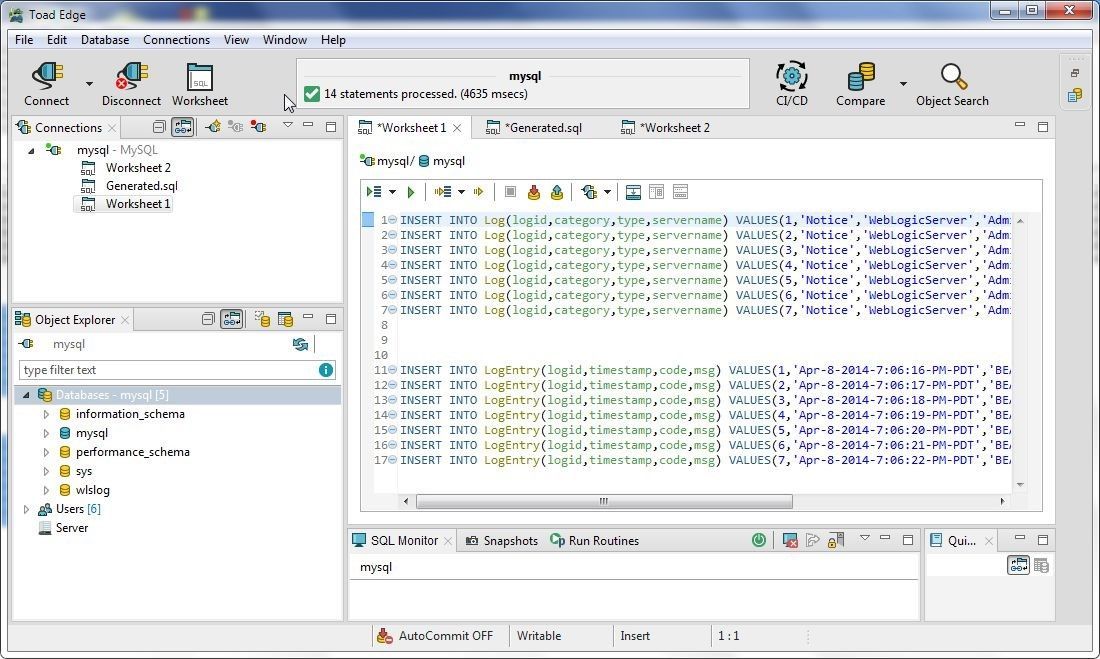Open the step-execute script dropdown arrow

click(461, 192)
